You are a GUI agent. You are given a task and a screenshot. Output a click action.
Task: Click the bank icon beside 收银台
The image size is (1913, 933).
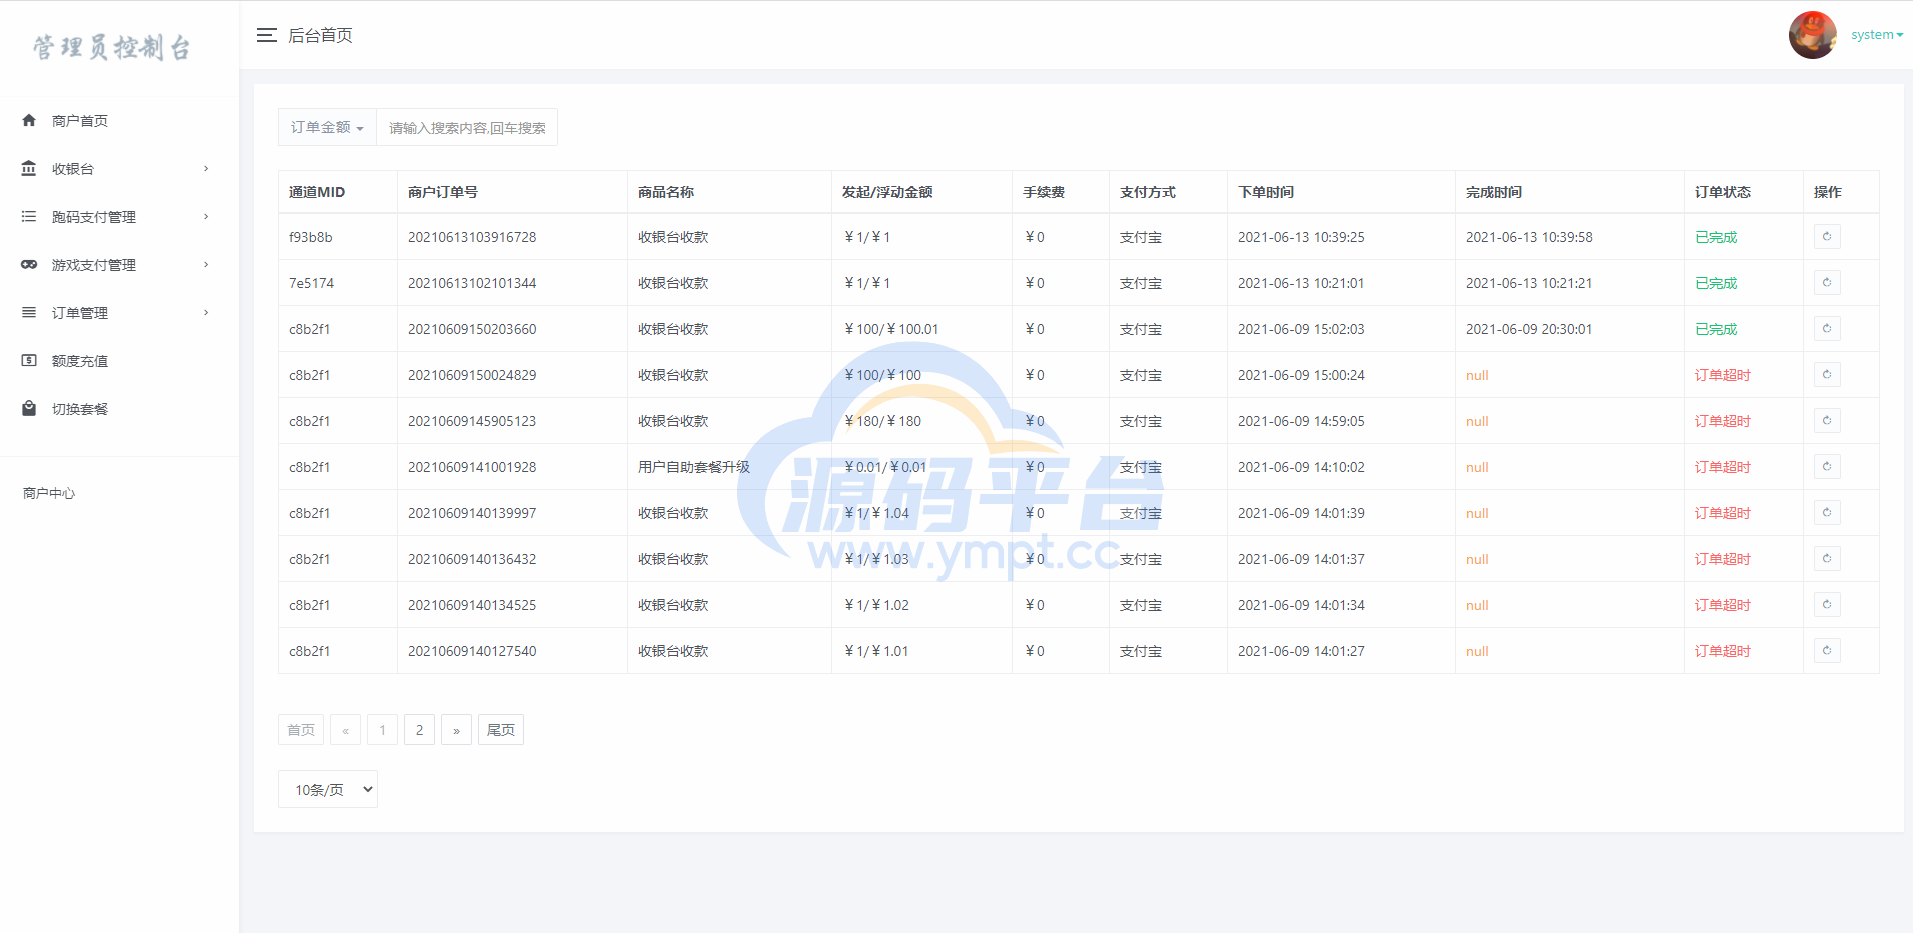29,169
